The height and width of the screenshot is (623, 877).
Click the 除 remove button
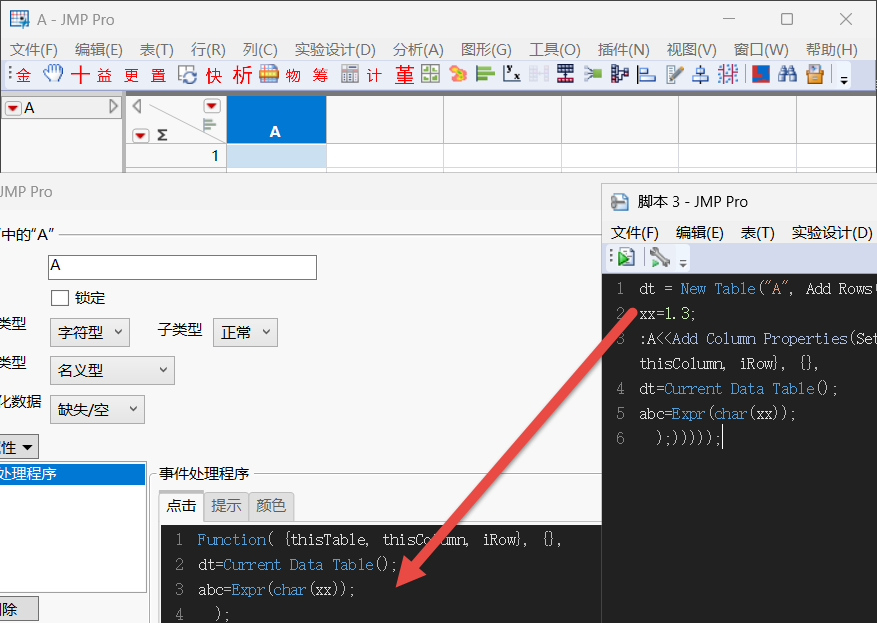click(x=19, y=609)
